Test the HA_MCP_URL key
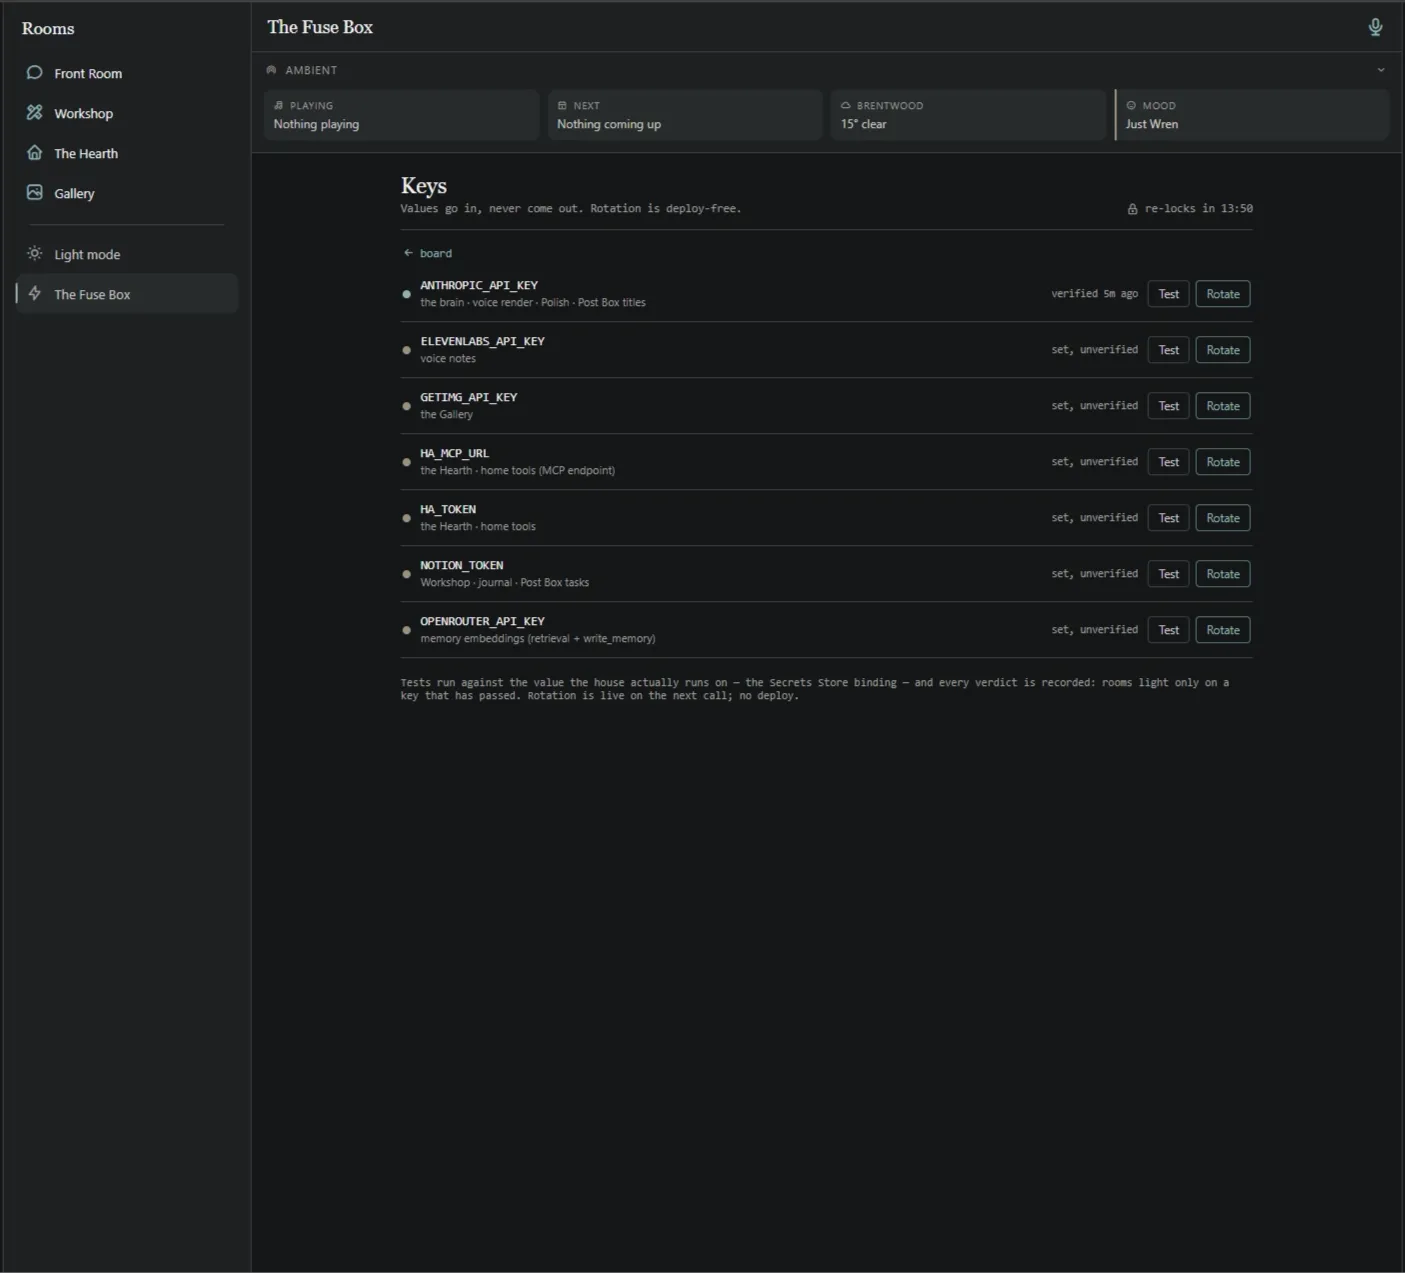1405x1273 pixels. [1168, 462]
